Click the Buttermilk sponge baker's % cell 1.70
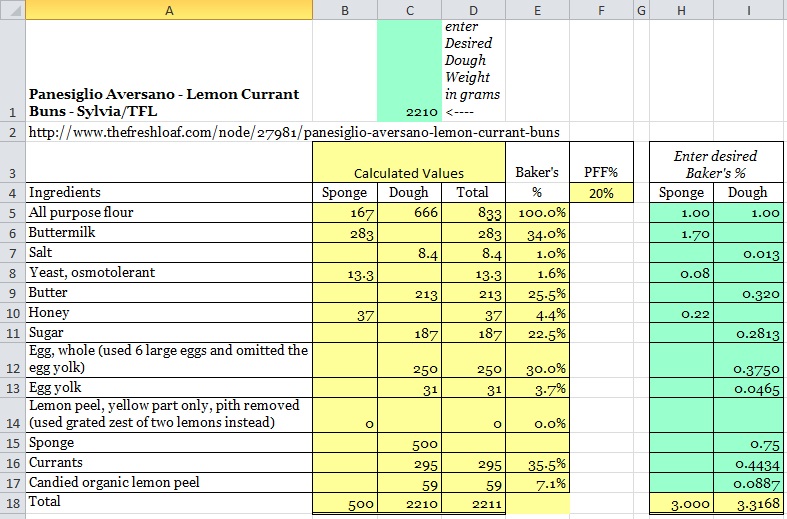The image size is (787, 519). (682, 234)
